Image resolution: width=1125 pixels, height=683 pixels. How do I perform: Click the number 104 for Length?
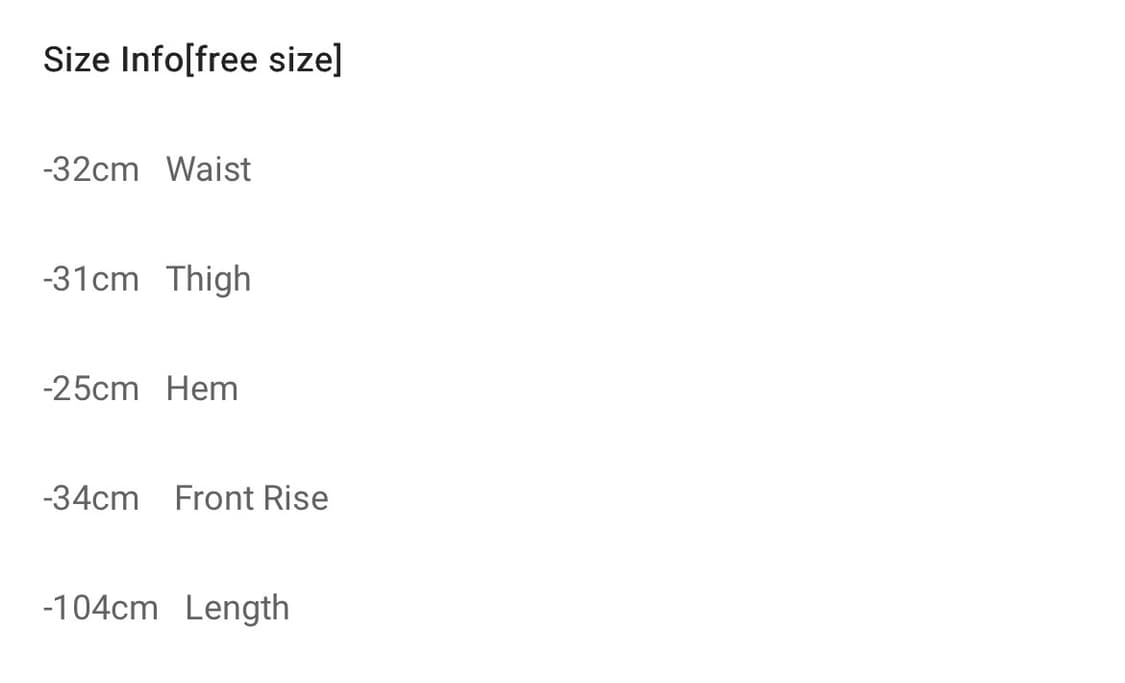tap(79, 609)
